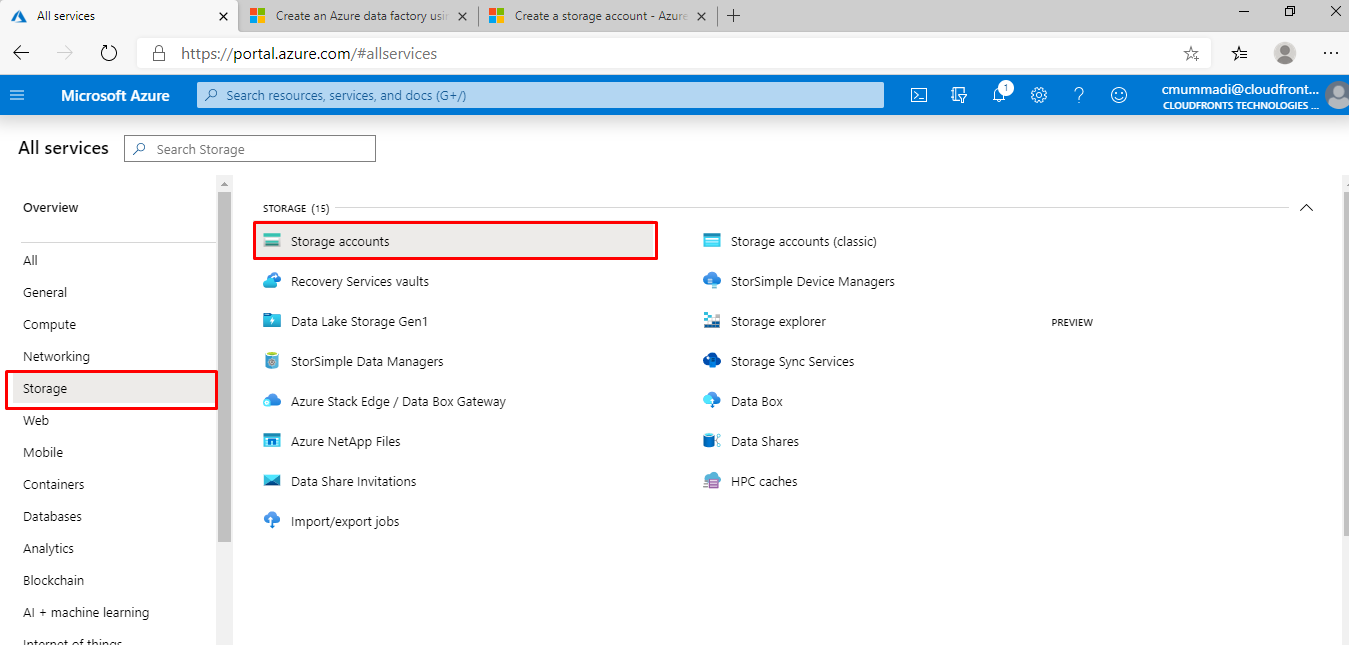Image resolution: width=1349 pixels, height=645 pixels.
Task: Click the StorSimple Data Managers icon
Action: (x=272, y=361)
